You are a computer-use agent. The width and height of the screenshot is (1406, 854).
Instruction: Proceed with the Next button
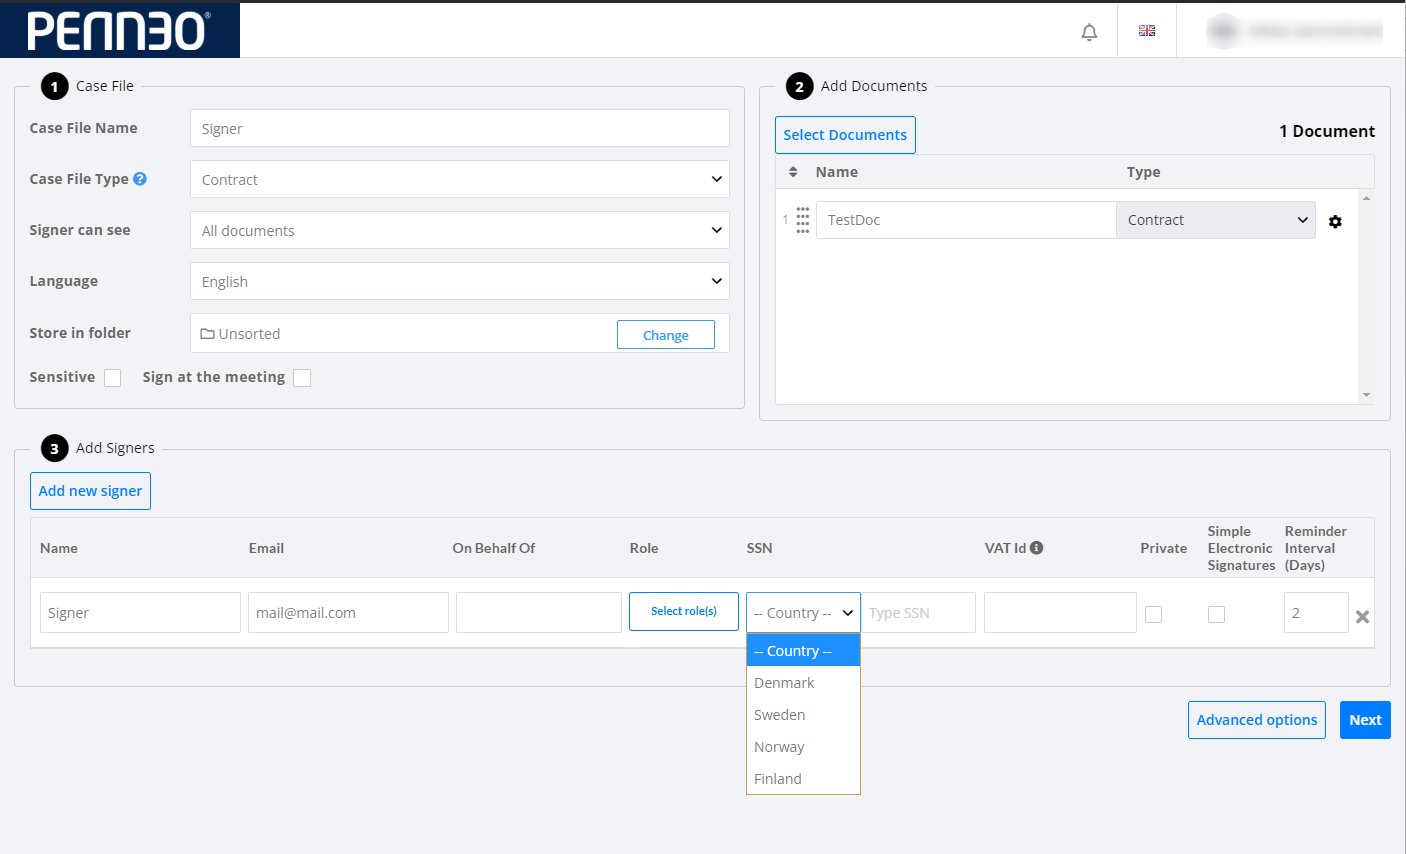(1365, 720)
